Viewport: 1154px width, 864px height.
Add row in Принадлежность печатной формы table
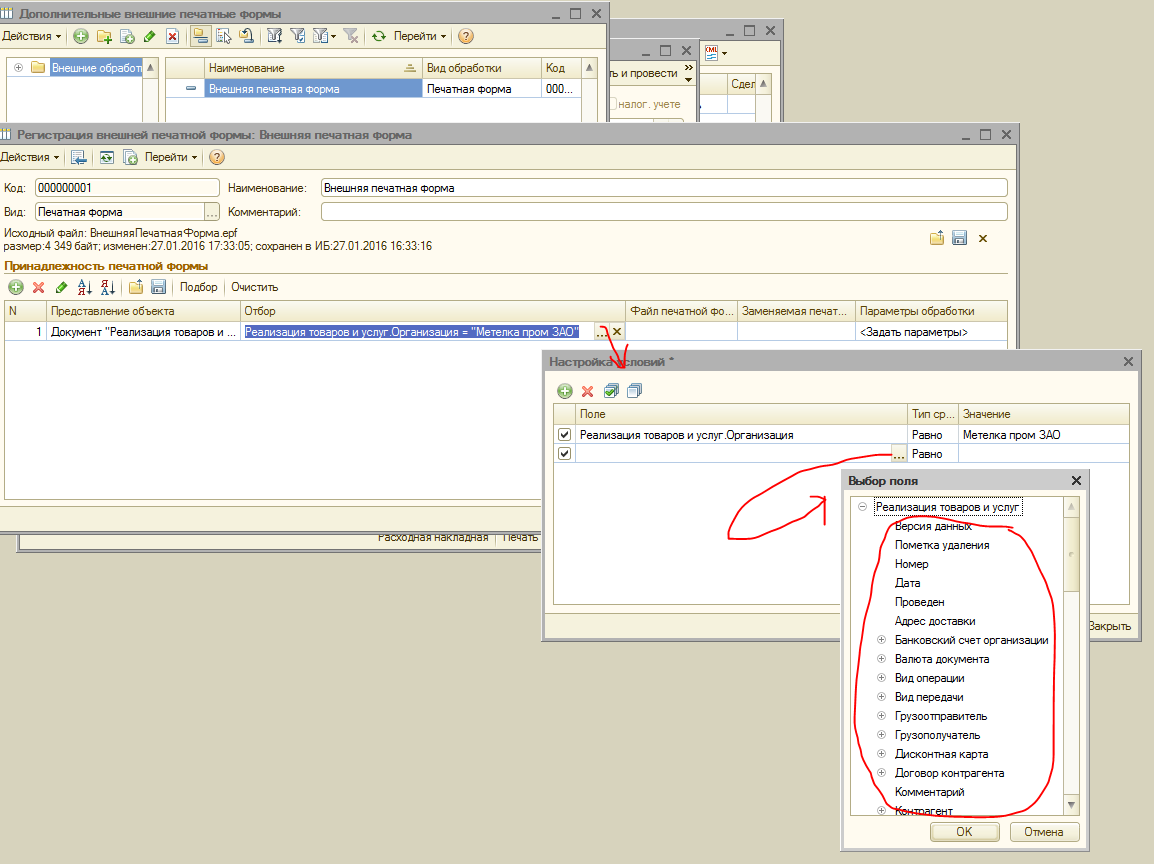[16, 287]
